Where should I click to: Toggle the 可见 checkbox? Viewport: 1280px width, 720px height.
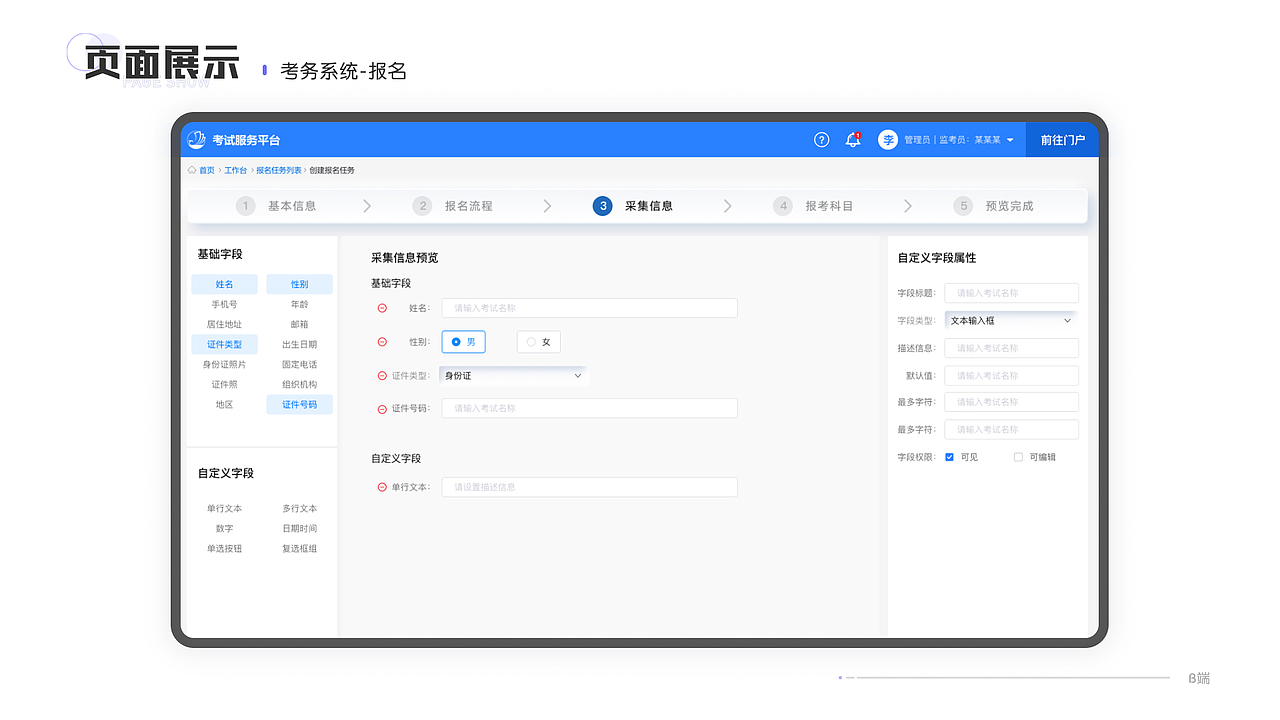pos(949,457)
